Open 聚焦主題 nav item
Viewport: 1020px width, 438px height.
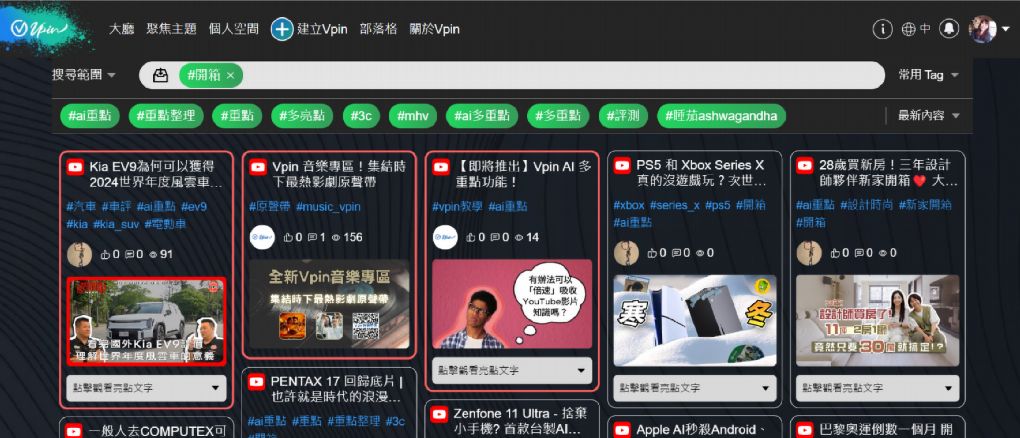tap(171, 29)
